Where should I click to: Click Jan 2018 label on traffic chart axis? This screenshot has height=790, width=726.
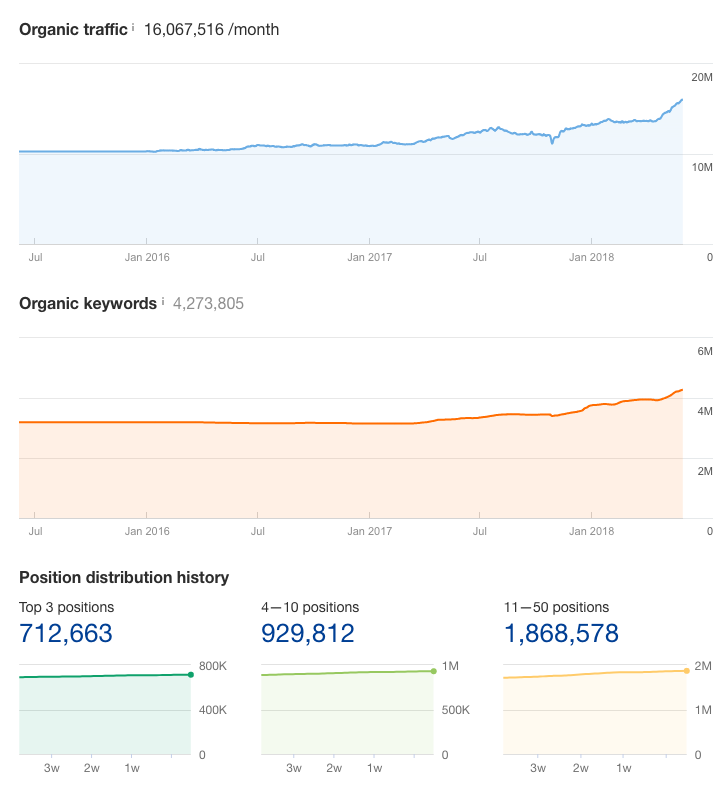coord(591,257)
